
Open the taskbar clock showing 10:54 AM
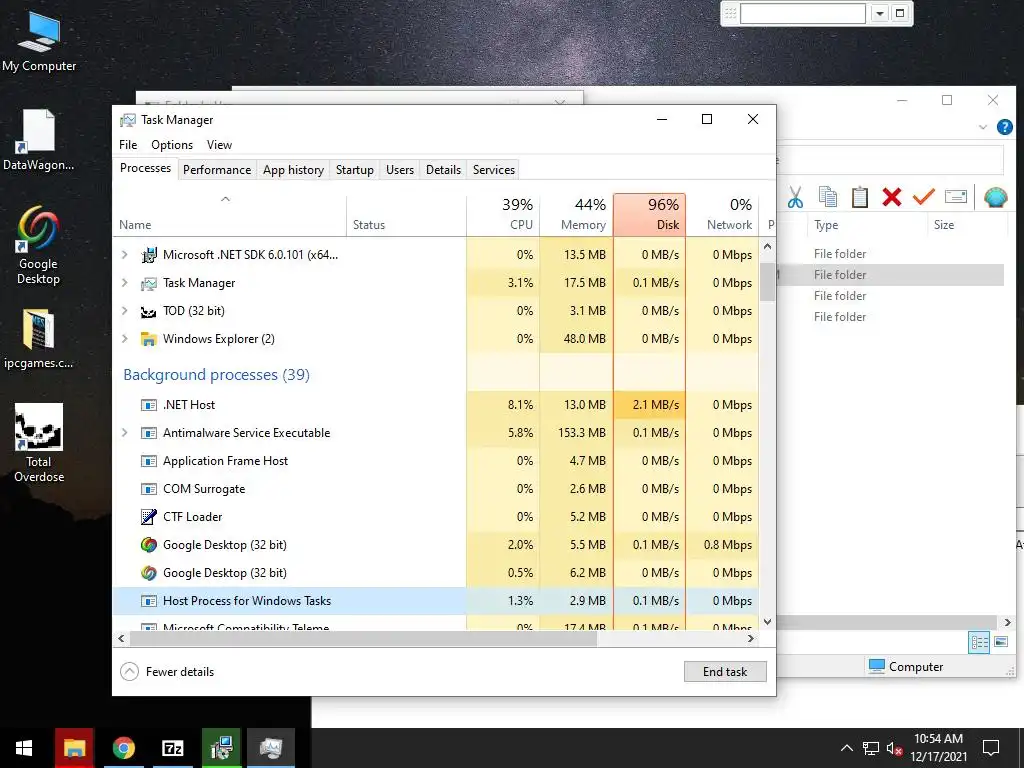[938, 748]
